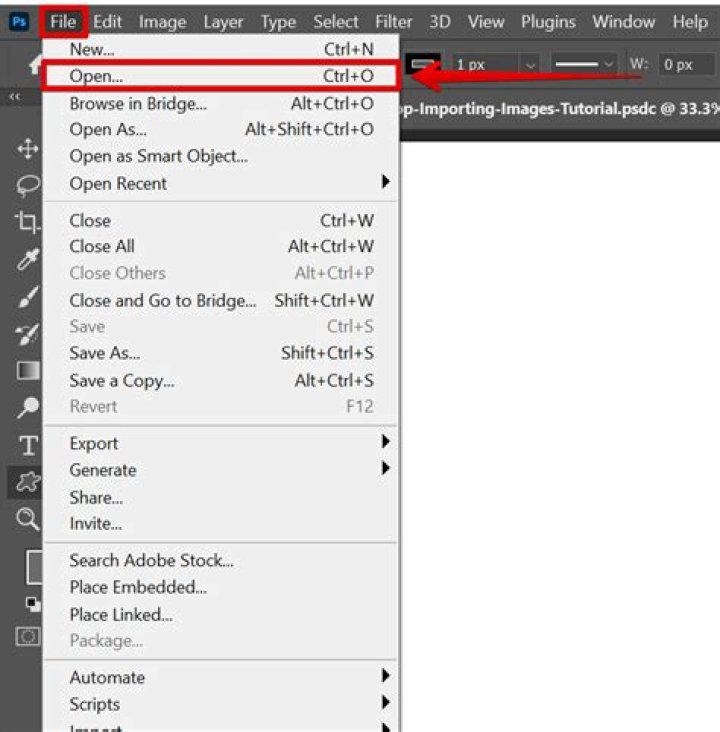Select the Type tool
Screen dimensions: 720x732
click(x=28, y=445)
